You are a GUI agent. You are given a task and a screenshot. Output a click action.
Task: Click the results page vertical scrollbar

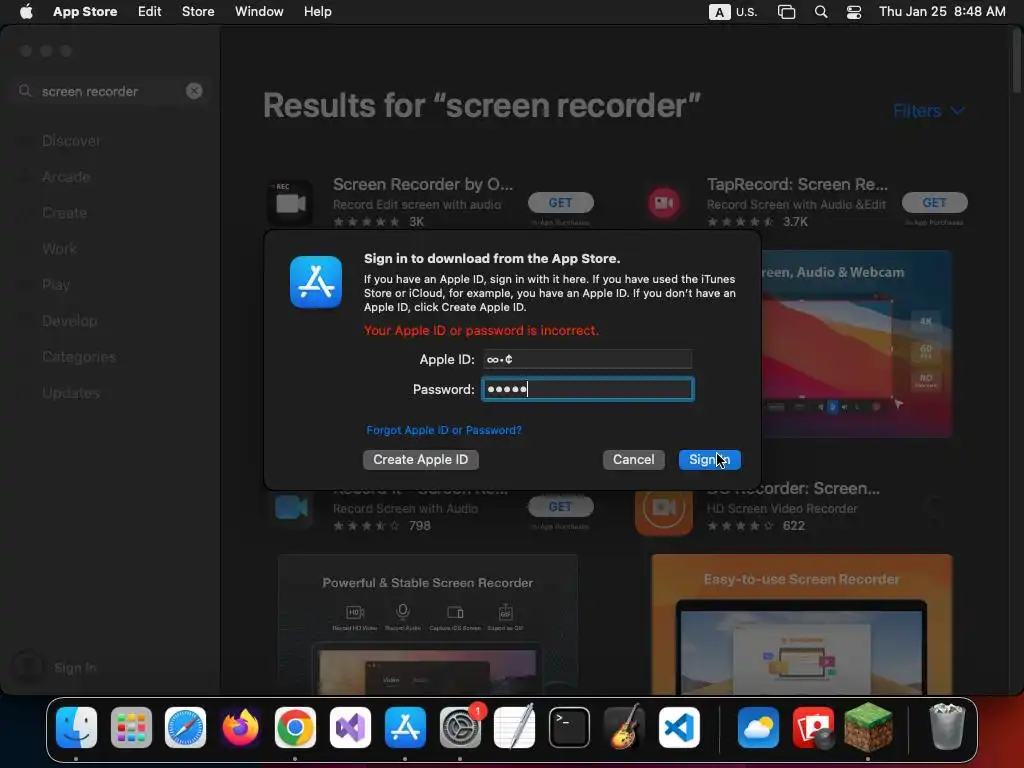[x=1017, y=62]
